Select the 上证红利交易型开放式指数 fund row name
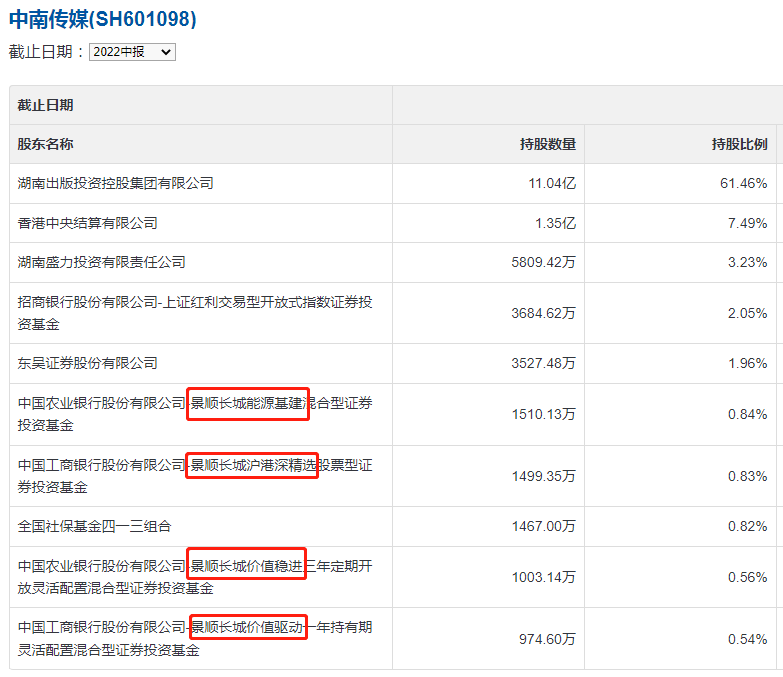 (x=195, y=313)
